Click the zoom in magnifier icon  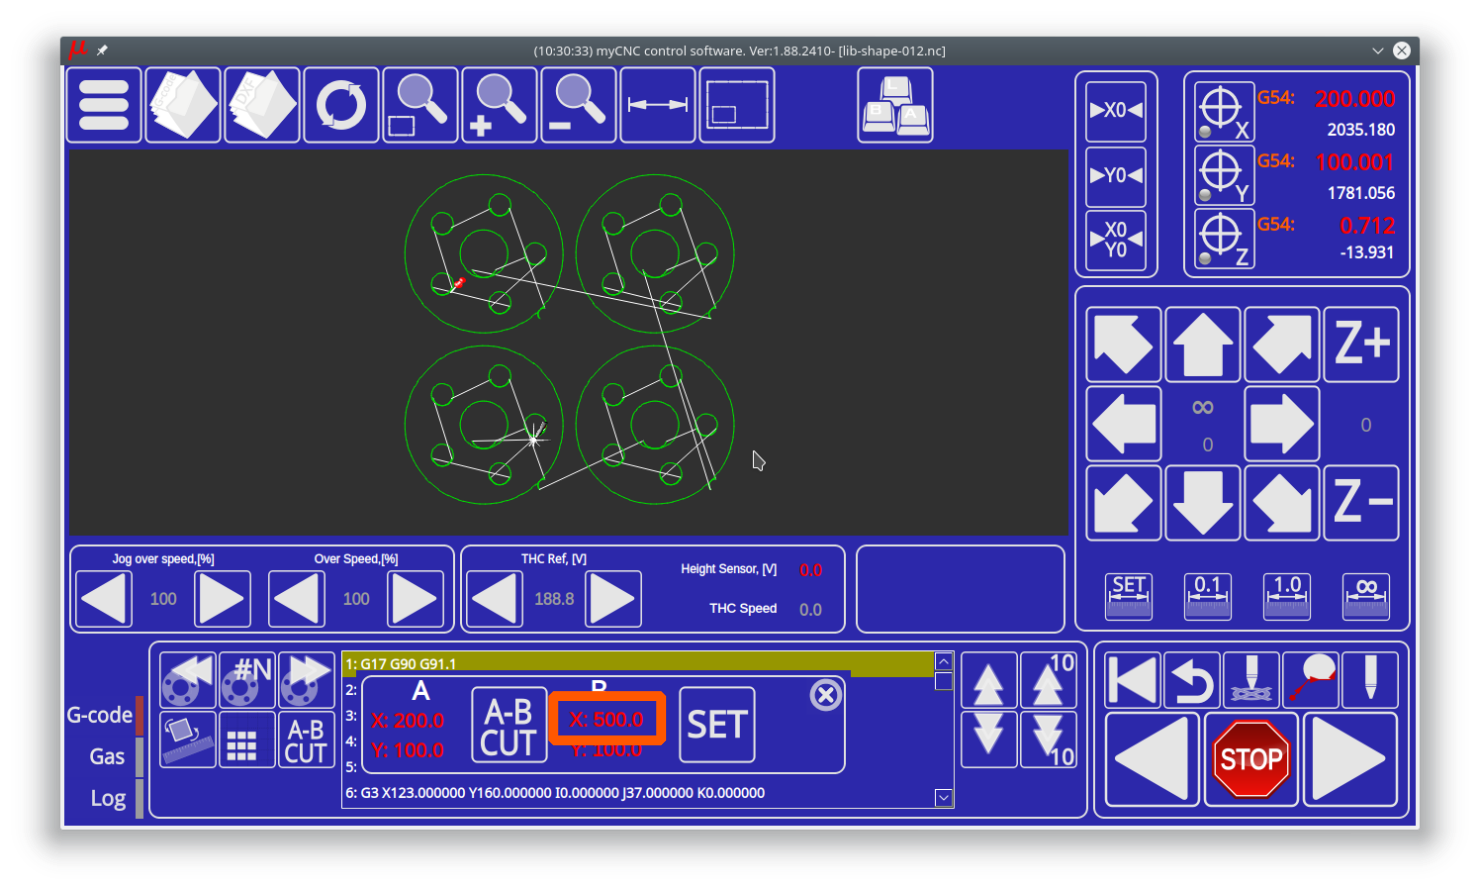(499, 105)
